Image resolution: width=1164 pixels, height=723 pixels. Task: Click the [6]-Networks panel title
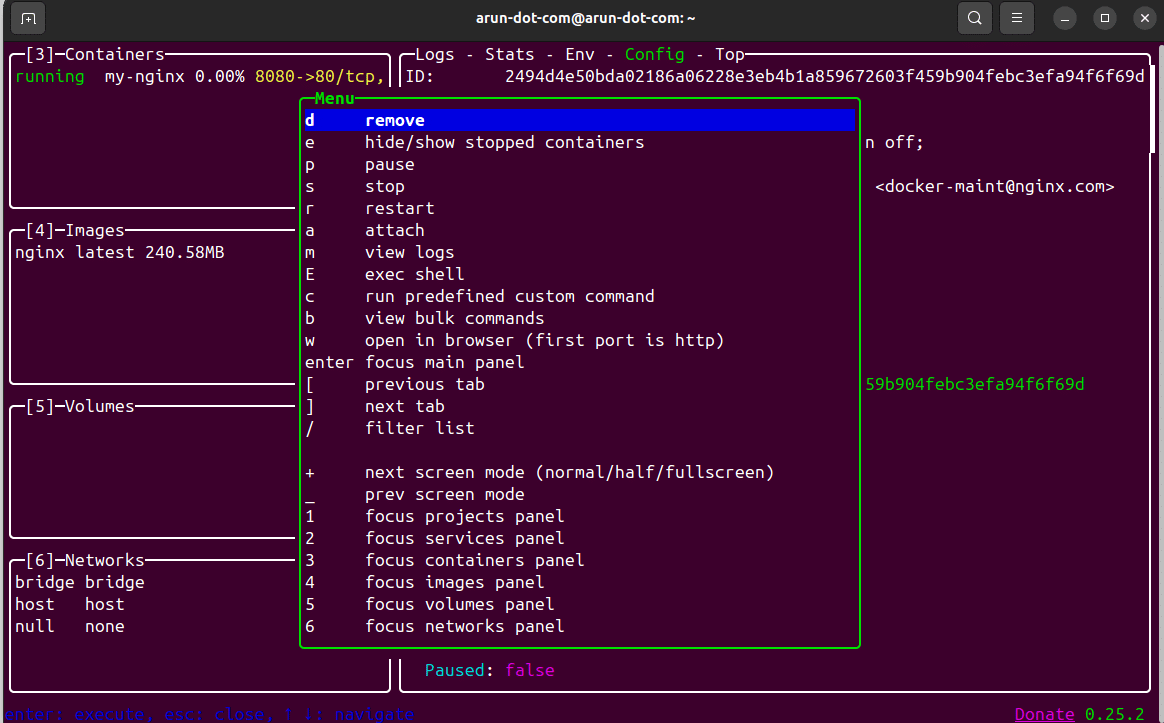coord(85,560)
